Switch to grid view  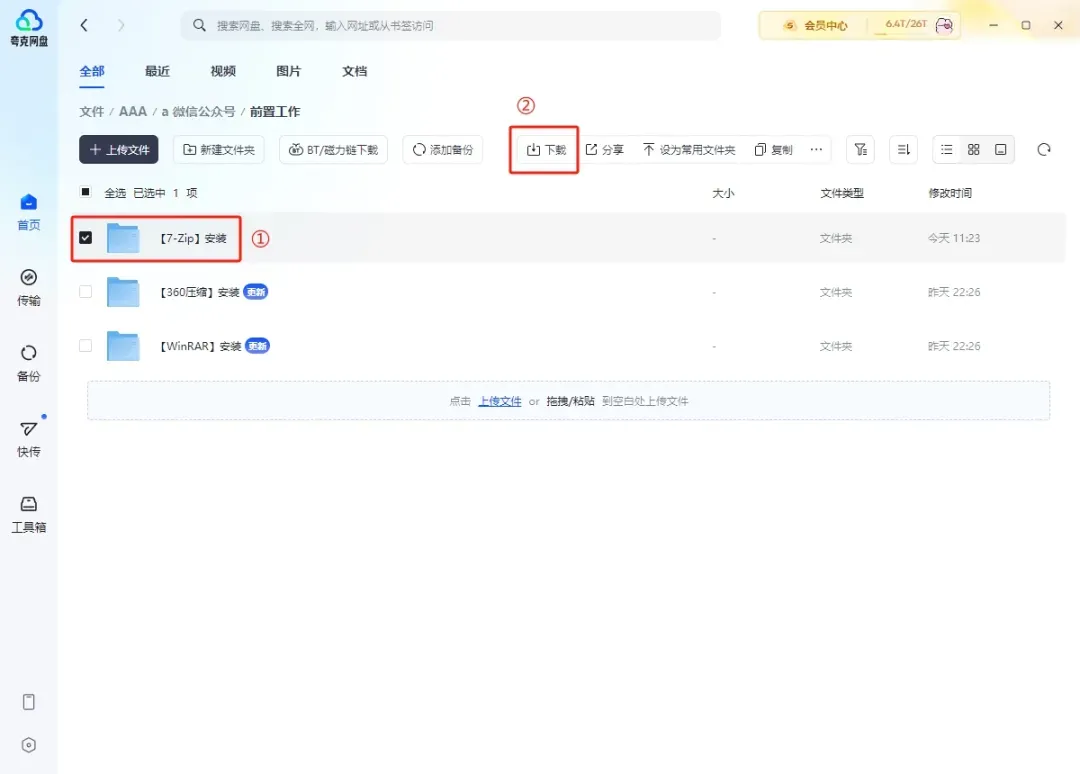point(973,149)
